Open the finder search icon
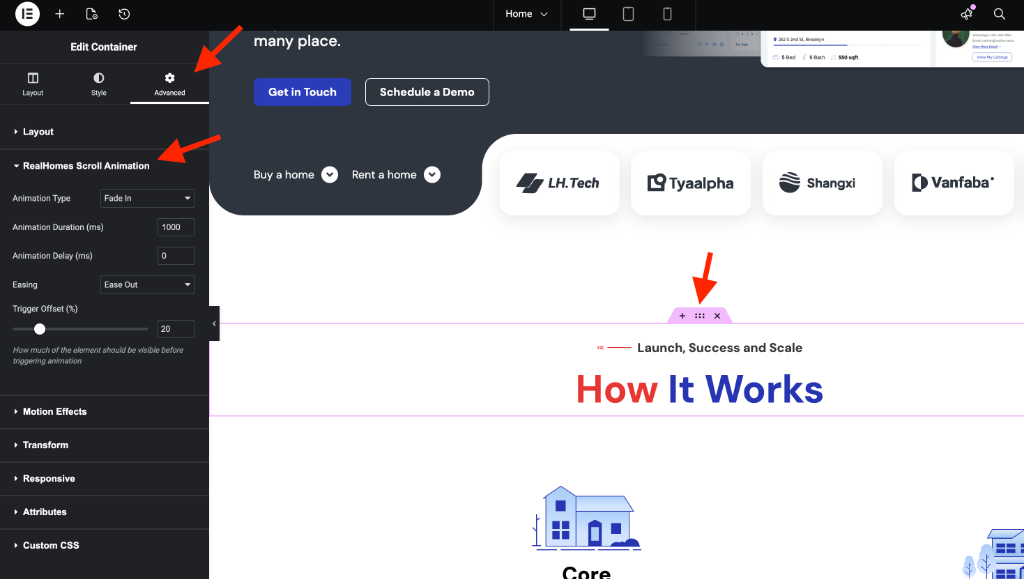This screenshot has width=1024, height=579. [x=999, y=14]
